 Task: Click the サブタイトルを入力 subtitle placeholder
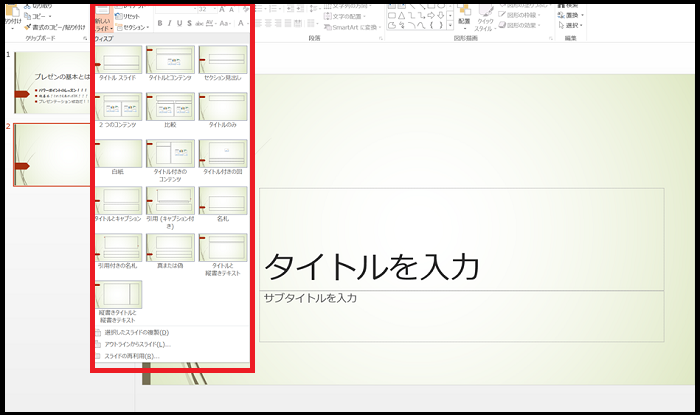(x=462, y=316)
